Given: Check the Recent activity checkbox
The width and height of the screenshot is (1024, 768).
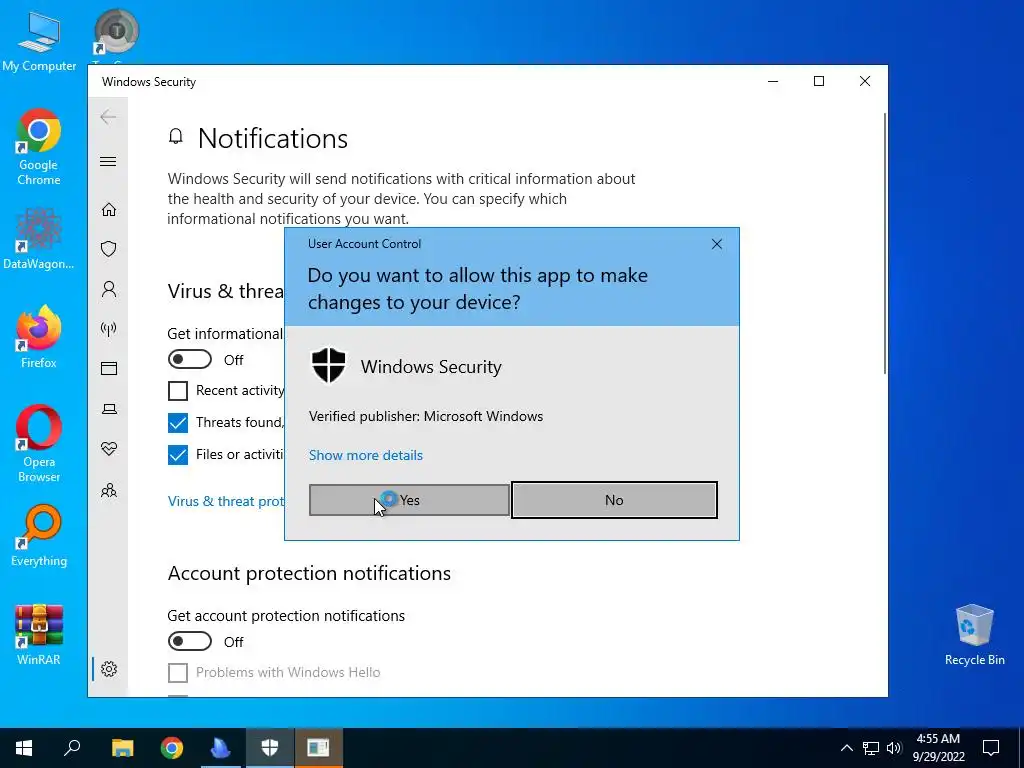Looking at the screenshot, I should (178, 391).
